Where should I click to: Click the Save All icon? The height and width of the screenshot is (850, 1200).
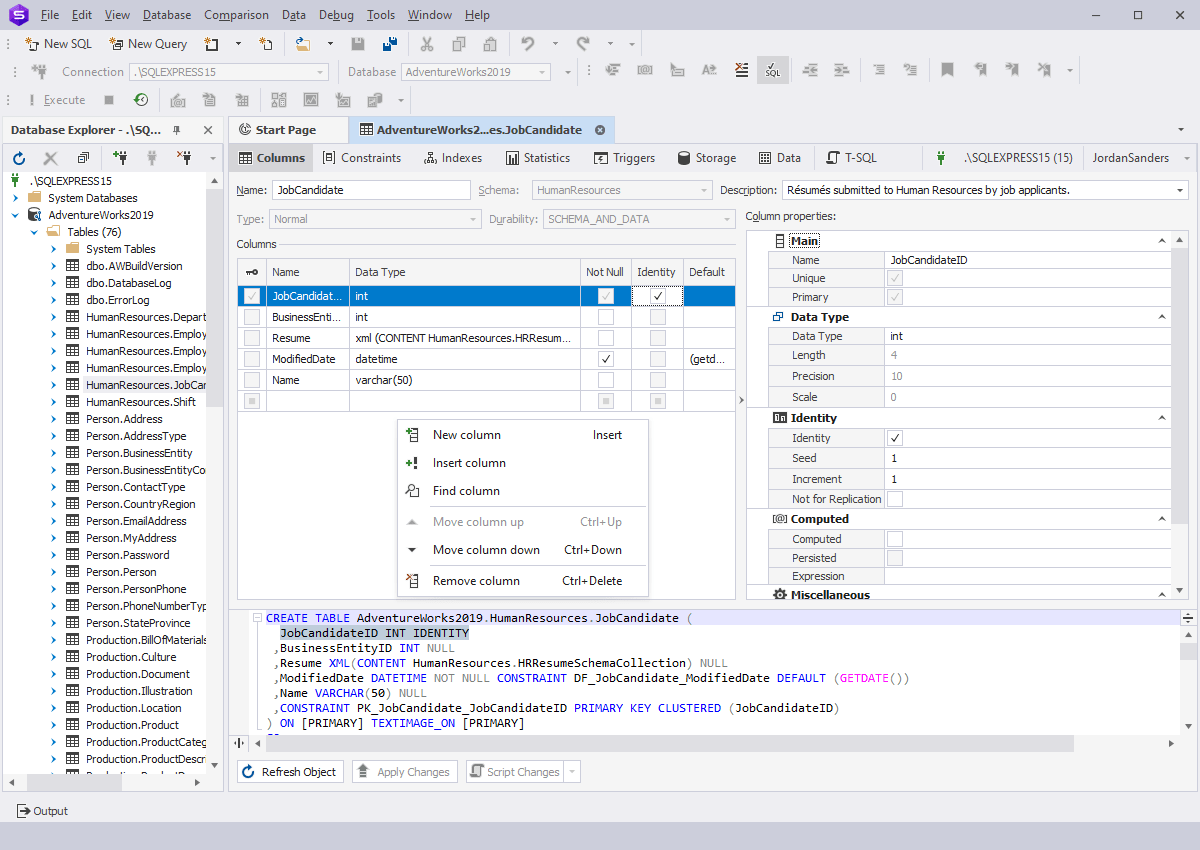389,44
